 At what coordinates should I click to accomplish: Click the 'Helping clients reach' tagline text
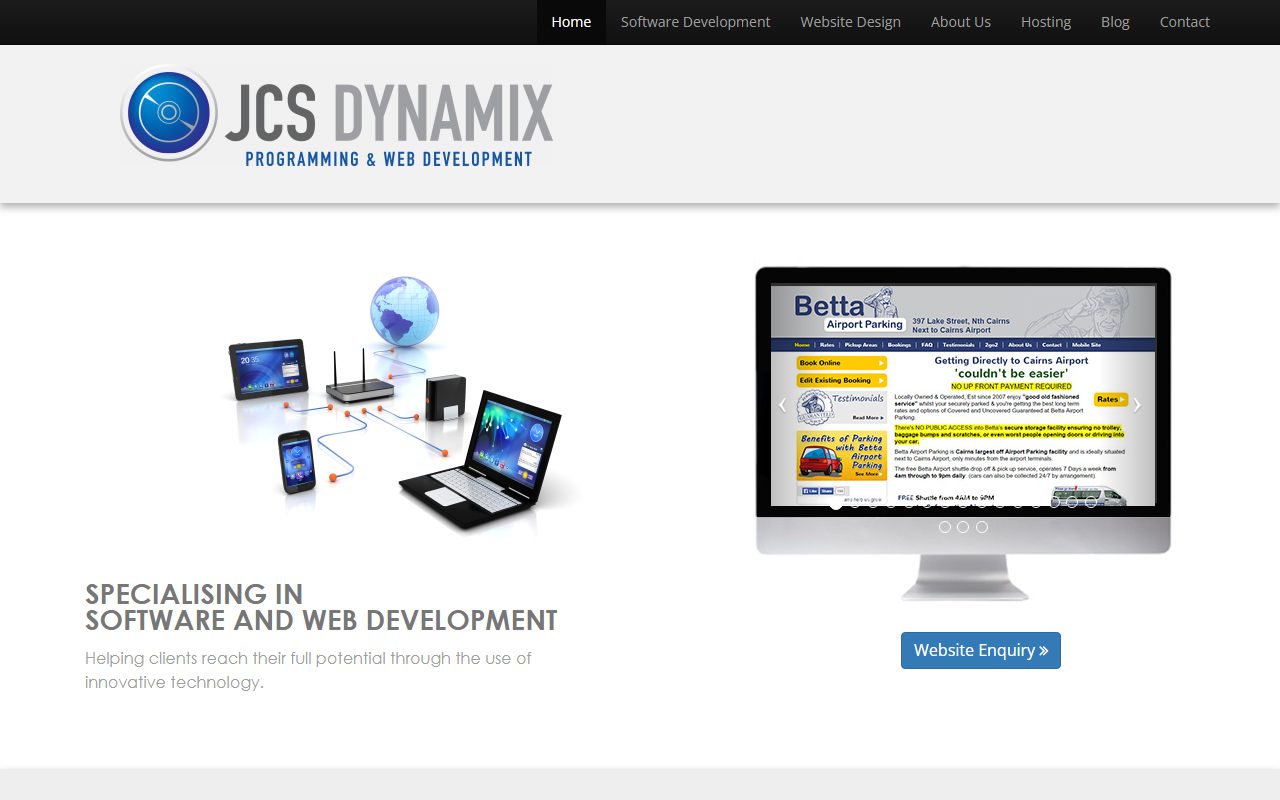pyautogui.click(x=308, y=670)
